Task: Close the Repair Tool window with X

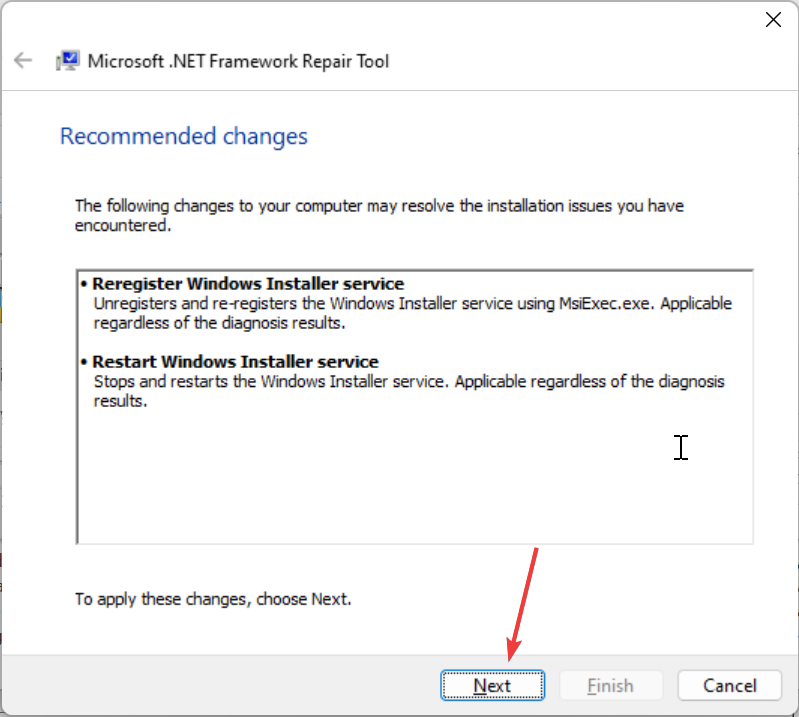Action: (772, 19)
